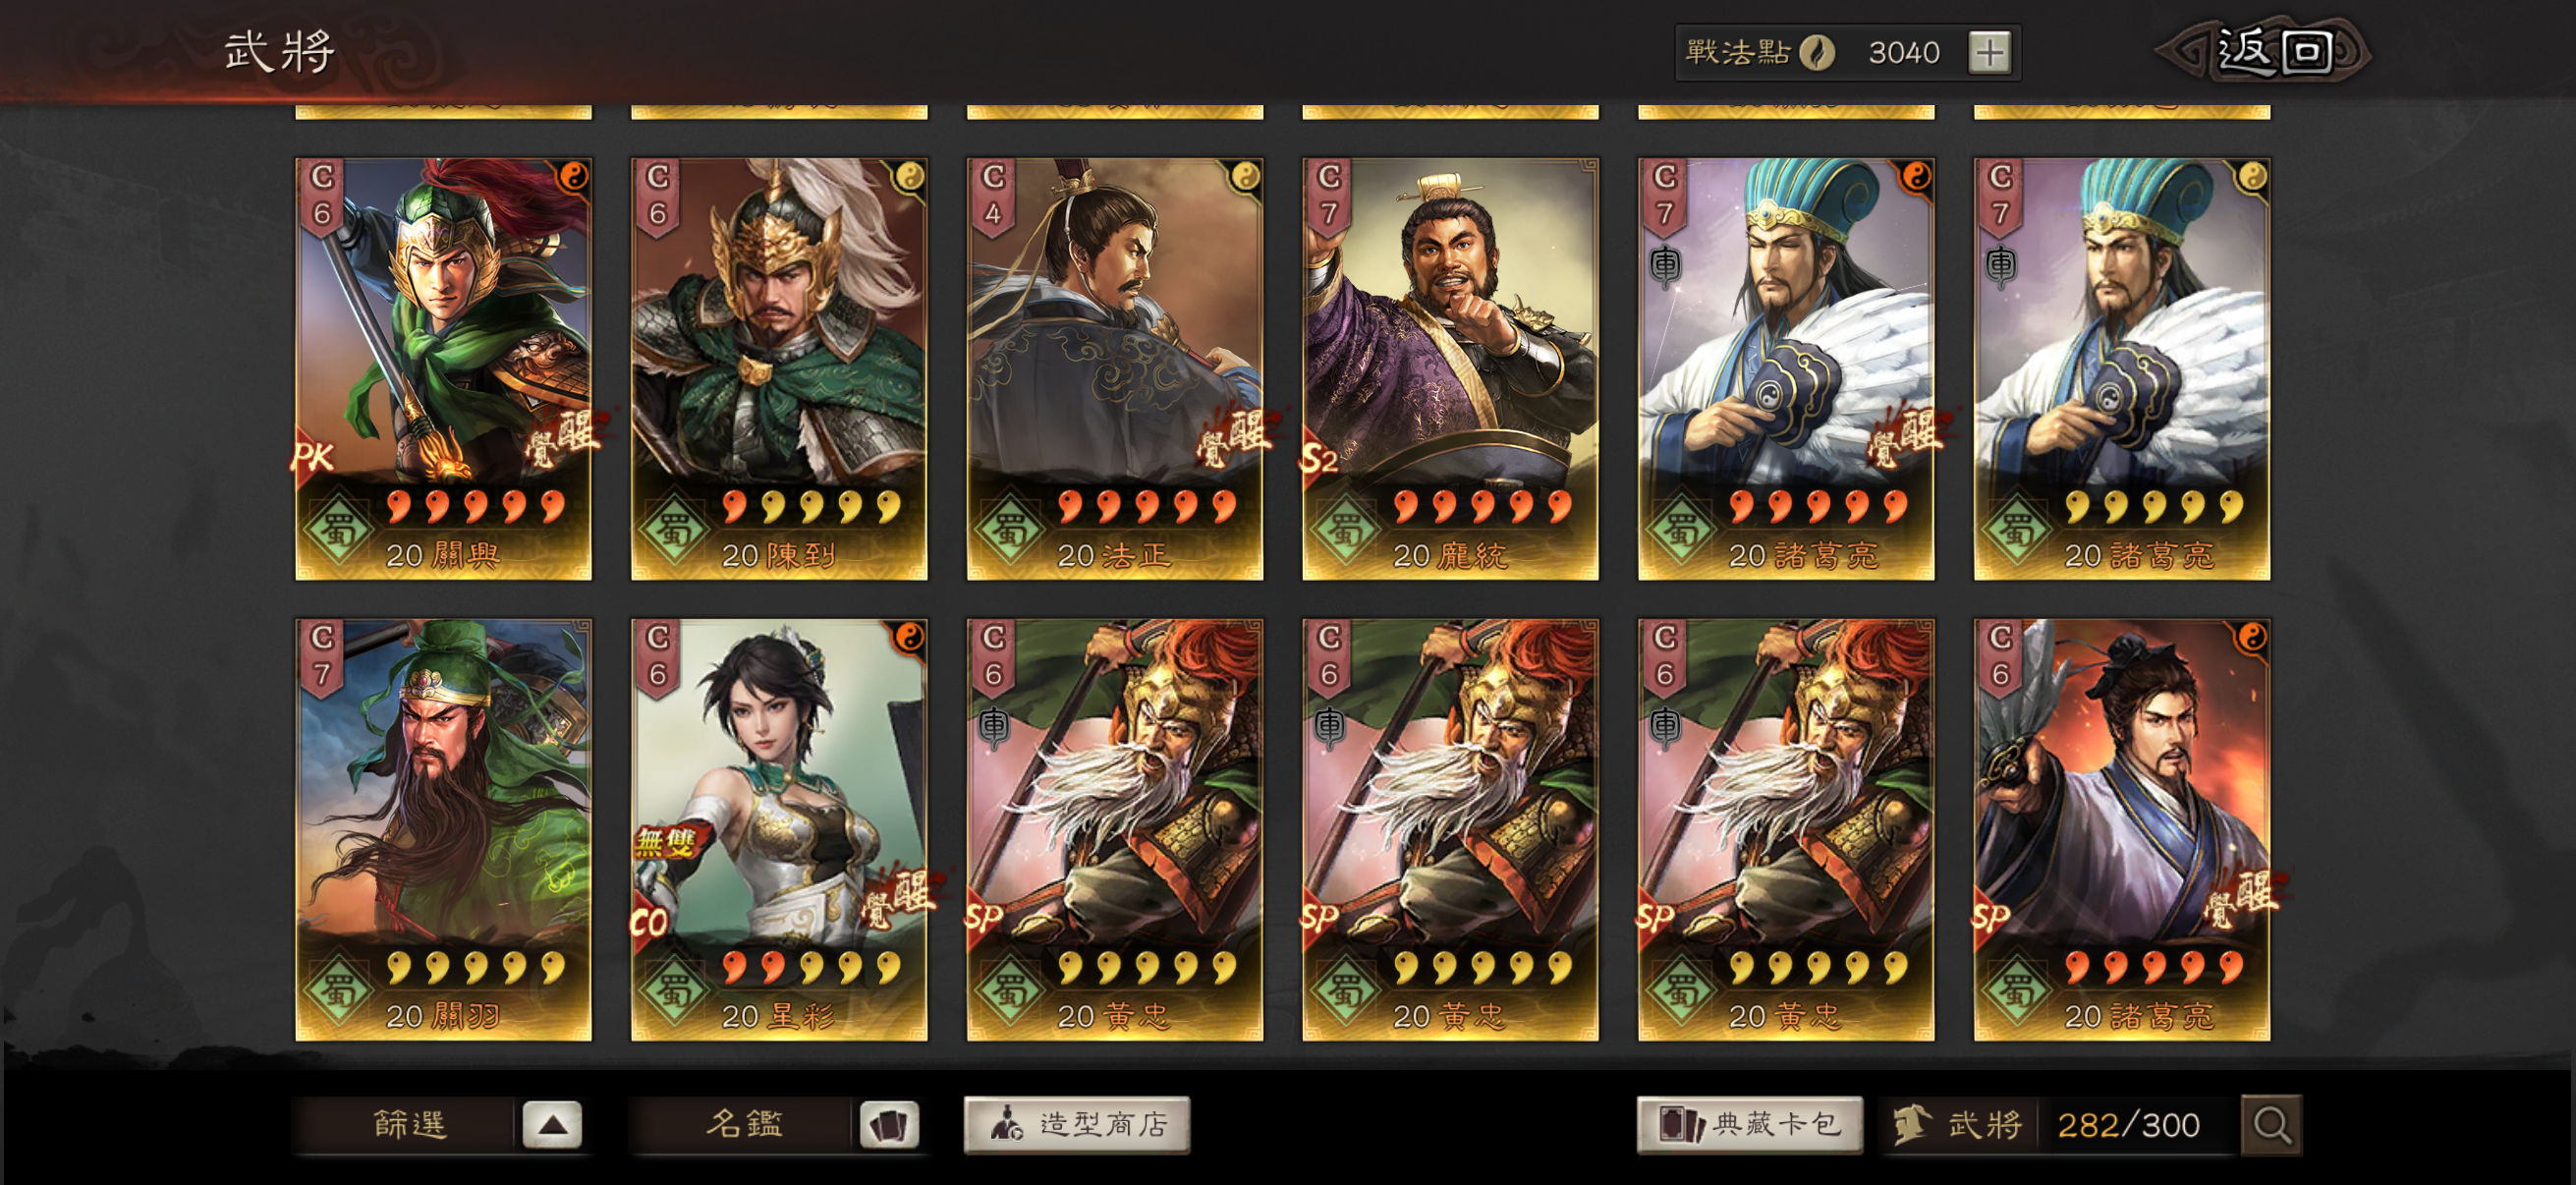This screenshot has width=2576, height=1185.
Task: Open the 典藏卡包 card pack collection
Action: point(1749,1125)
